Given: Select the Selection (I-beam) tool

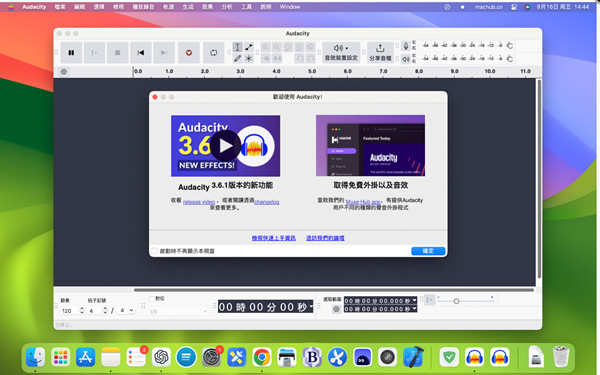Looking at the screenshot, I should point(237,47).
